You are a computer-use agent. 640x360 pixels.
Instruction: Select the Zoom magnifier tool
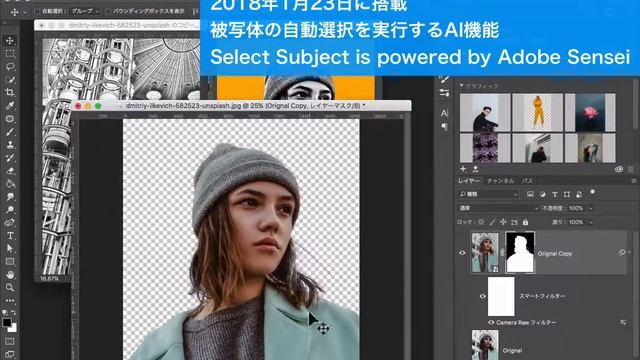(x=10, y=287)
